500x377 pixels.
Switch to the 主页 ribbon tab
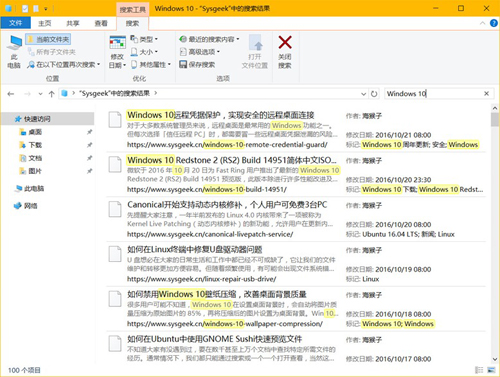(45, 23)
